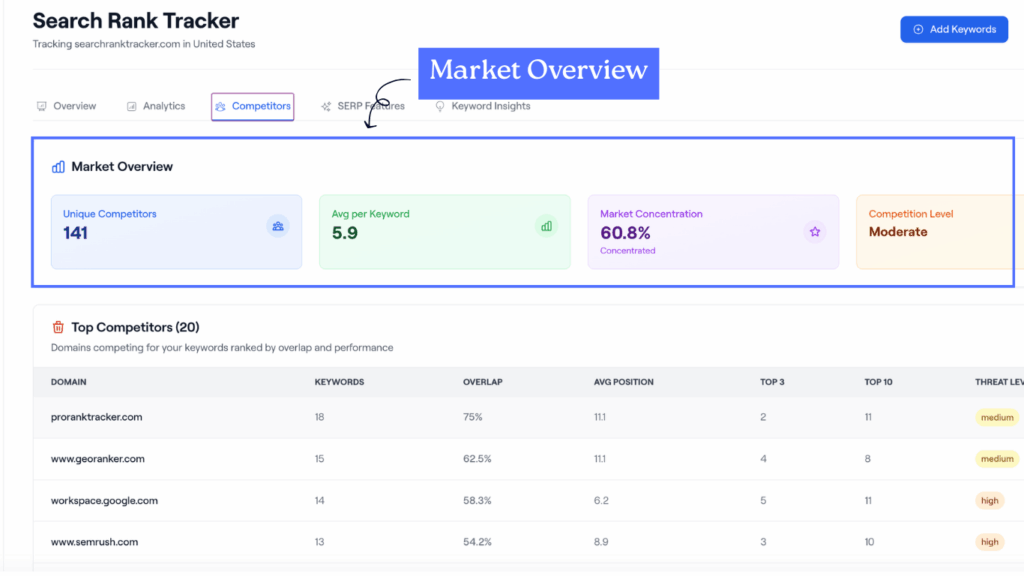Viewport: 1024px width, 576px height.
Task: Click the Market Overview bar chart icon
Action: pos(58,167)
